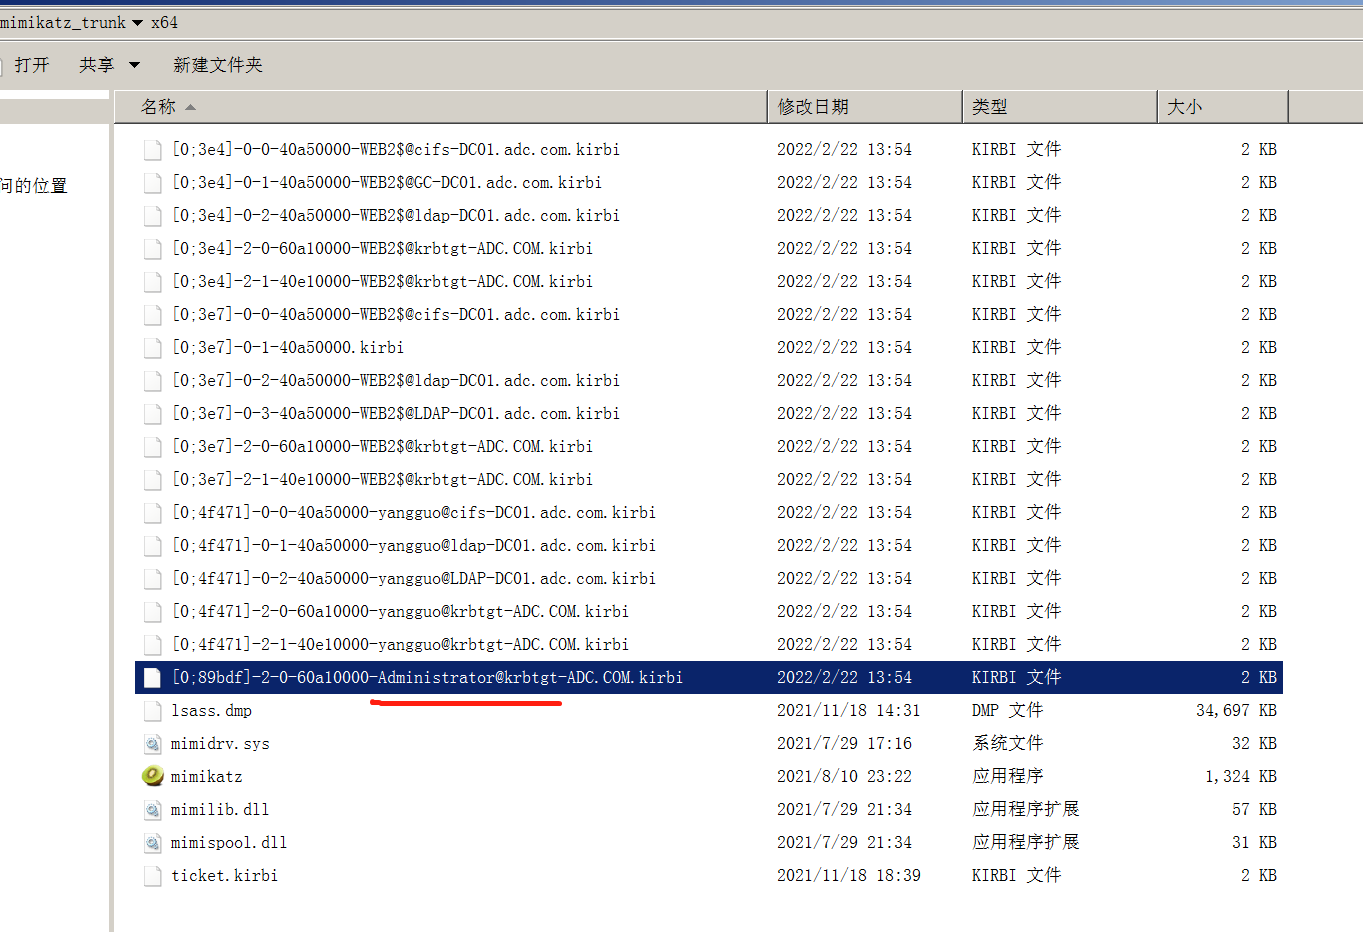Click the 应用程序 type cell of mimikatz
This screenshot has height=932, width=1363.
click(x=1007, y=776)
